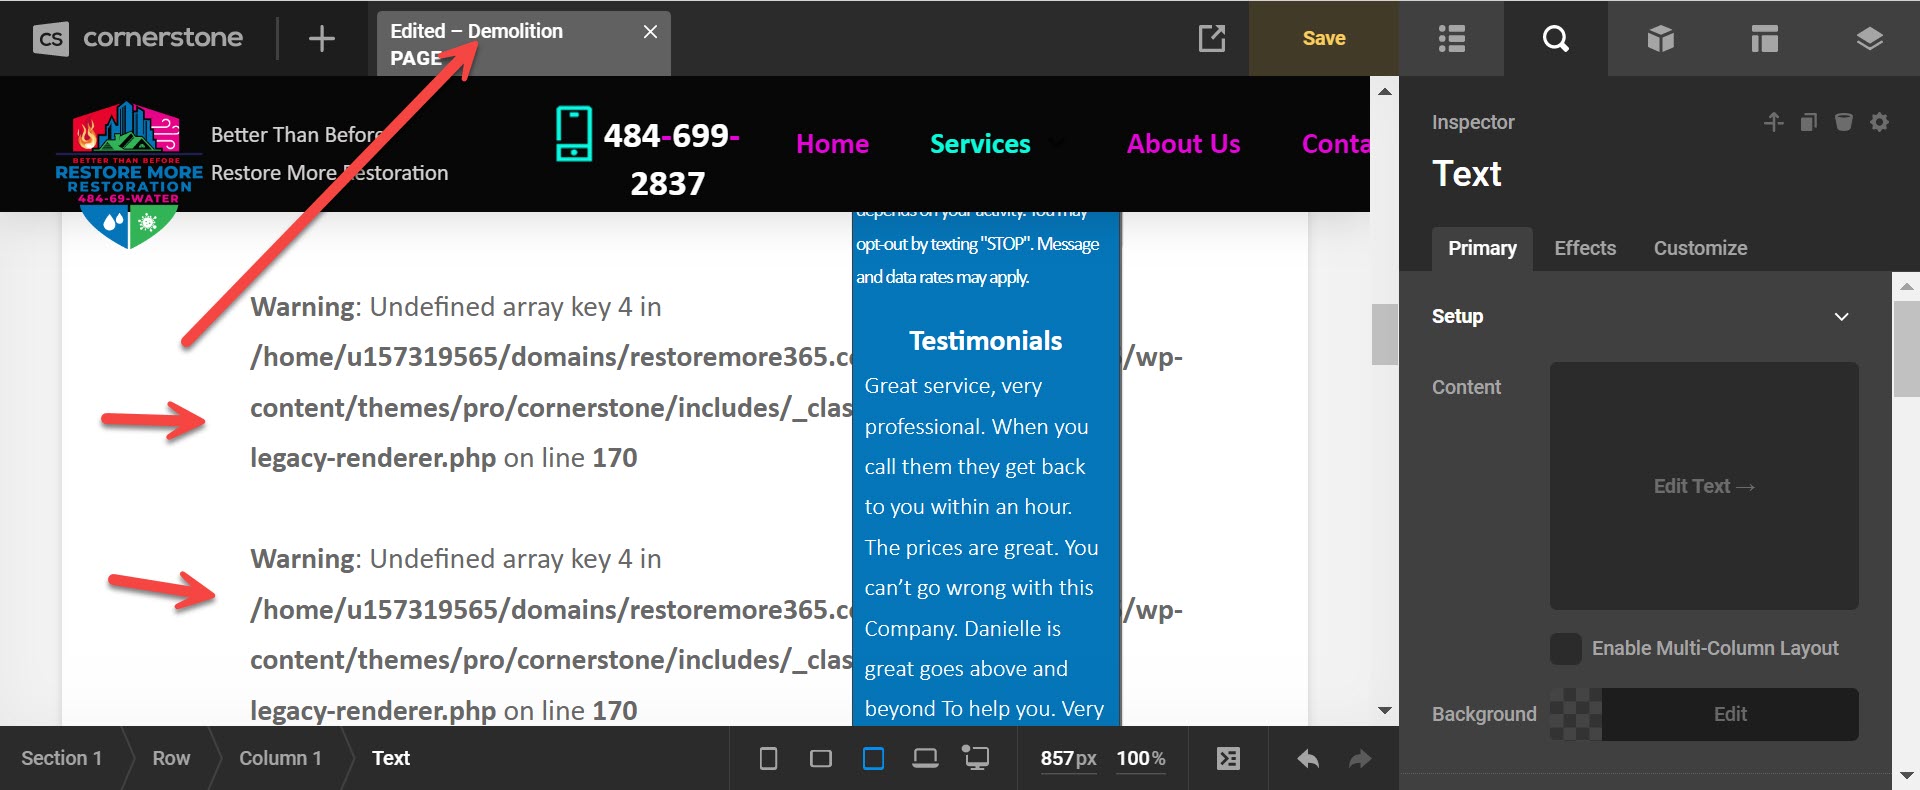Switch to the Effects tab
1920x790 pixels.
tap(1584, 248)
